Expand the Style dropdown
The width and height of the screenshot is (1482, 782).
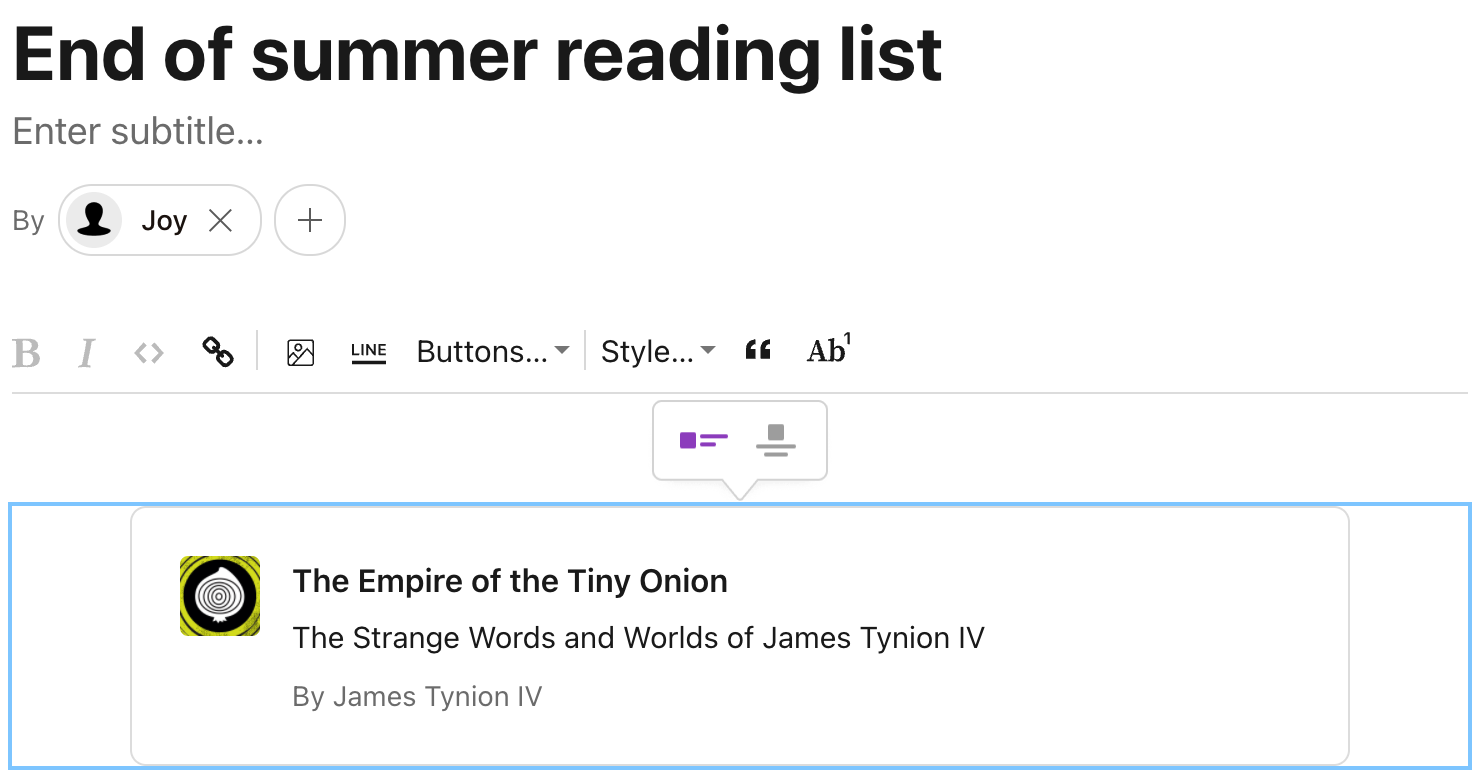click(658, 351)
